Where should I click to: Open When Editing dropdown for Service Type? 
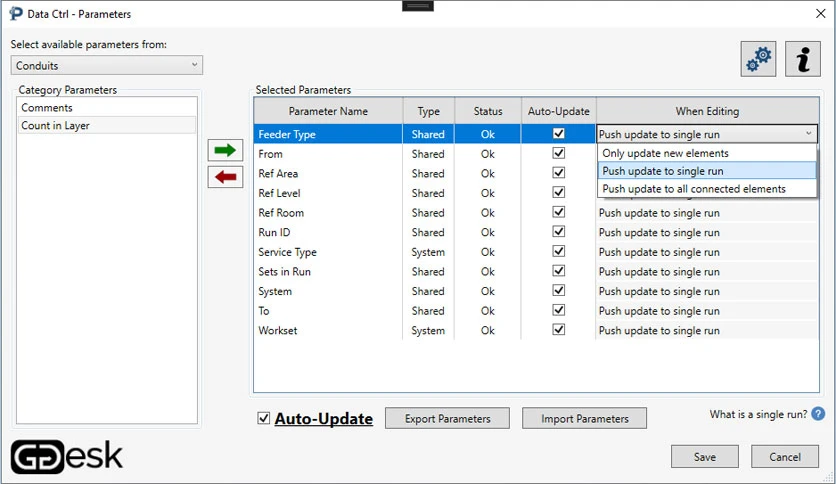point(706,252)
